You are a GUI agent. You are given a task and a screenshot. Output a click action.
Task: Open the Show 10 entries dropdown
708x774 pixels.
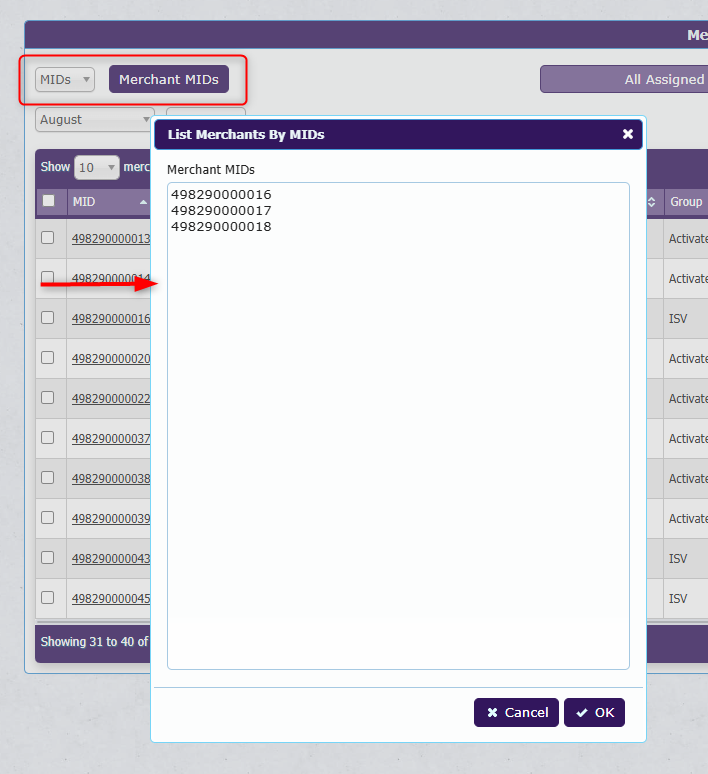pos(97,167)
